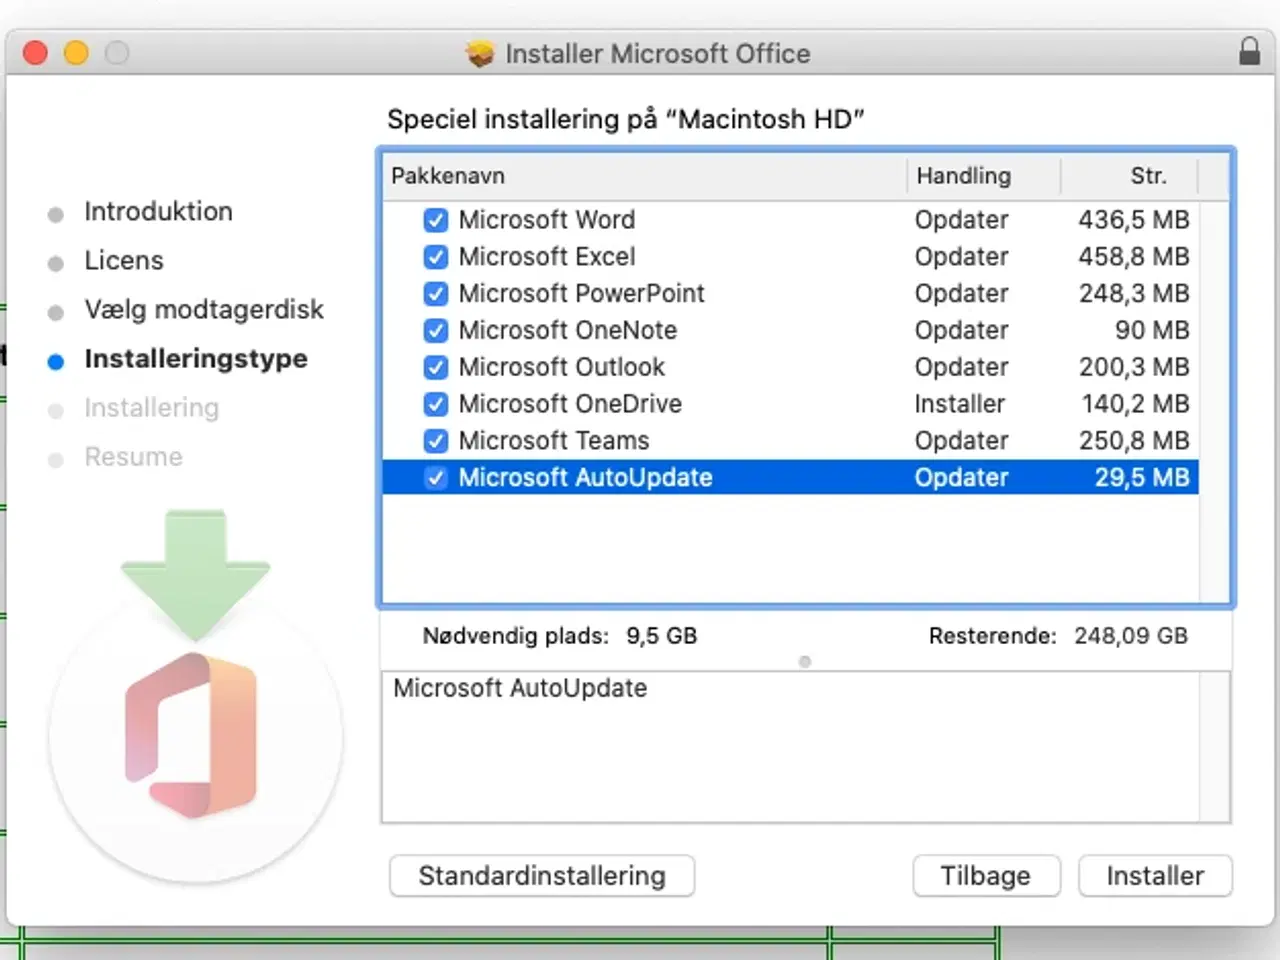
Task: Click the 458,8 MB size value
Action: point(1134,257)
